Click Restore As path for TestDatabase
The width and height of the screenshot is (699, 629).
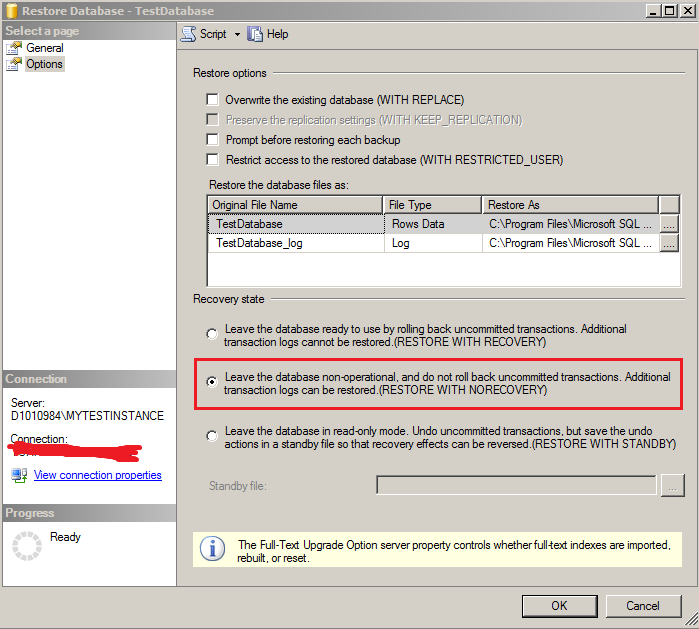pos(571,224)
